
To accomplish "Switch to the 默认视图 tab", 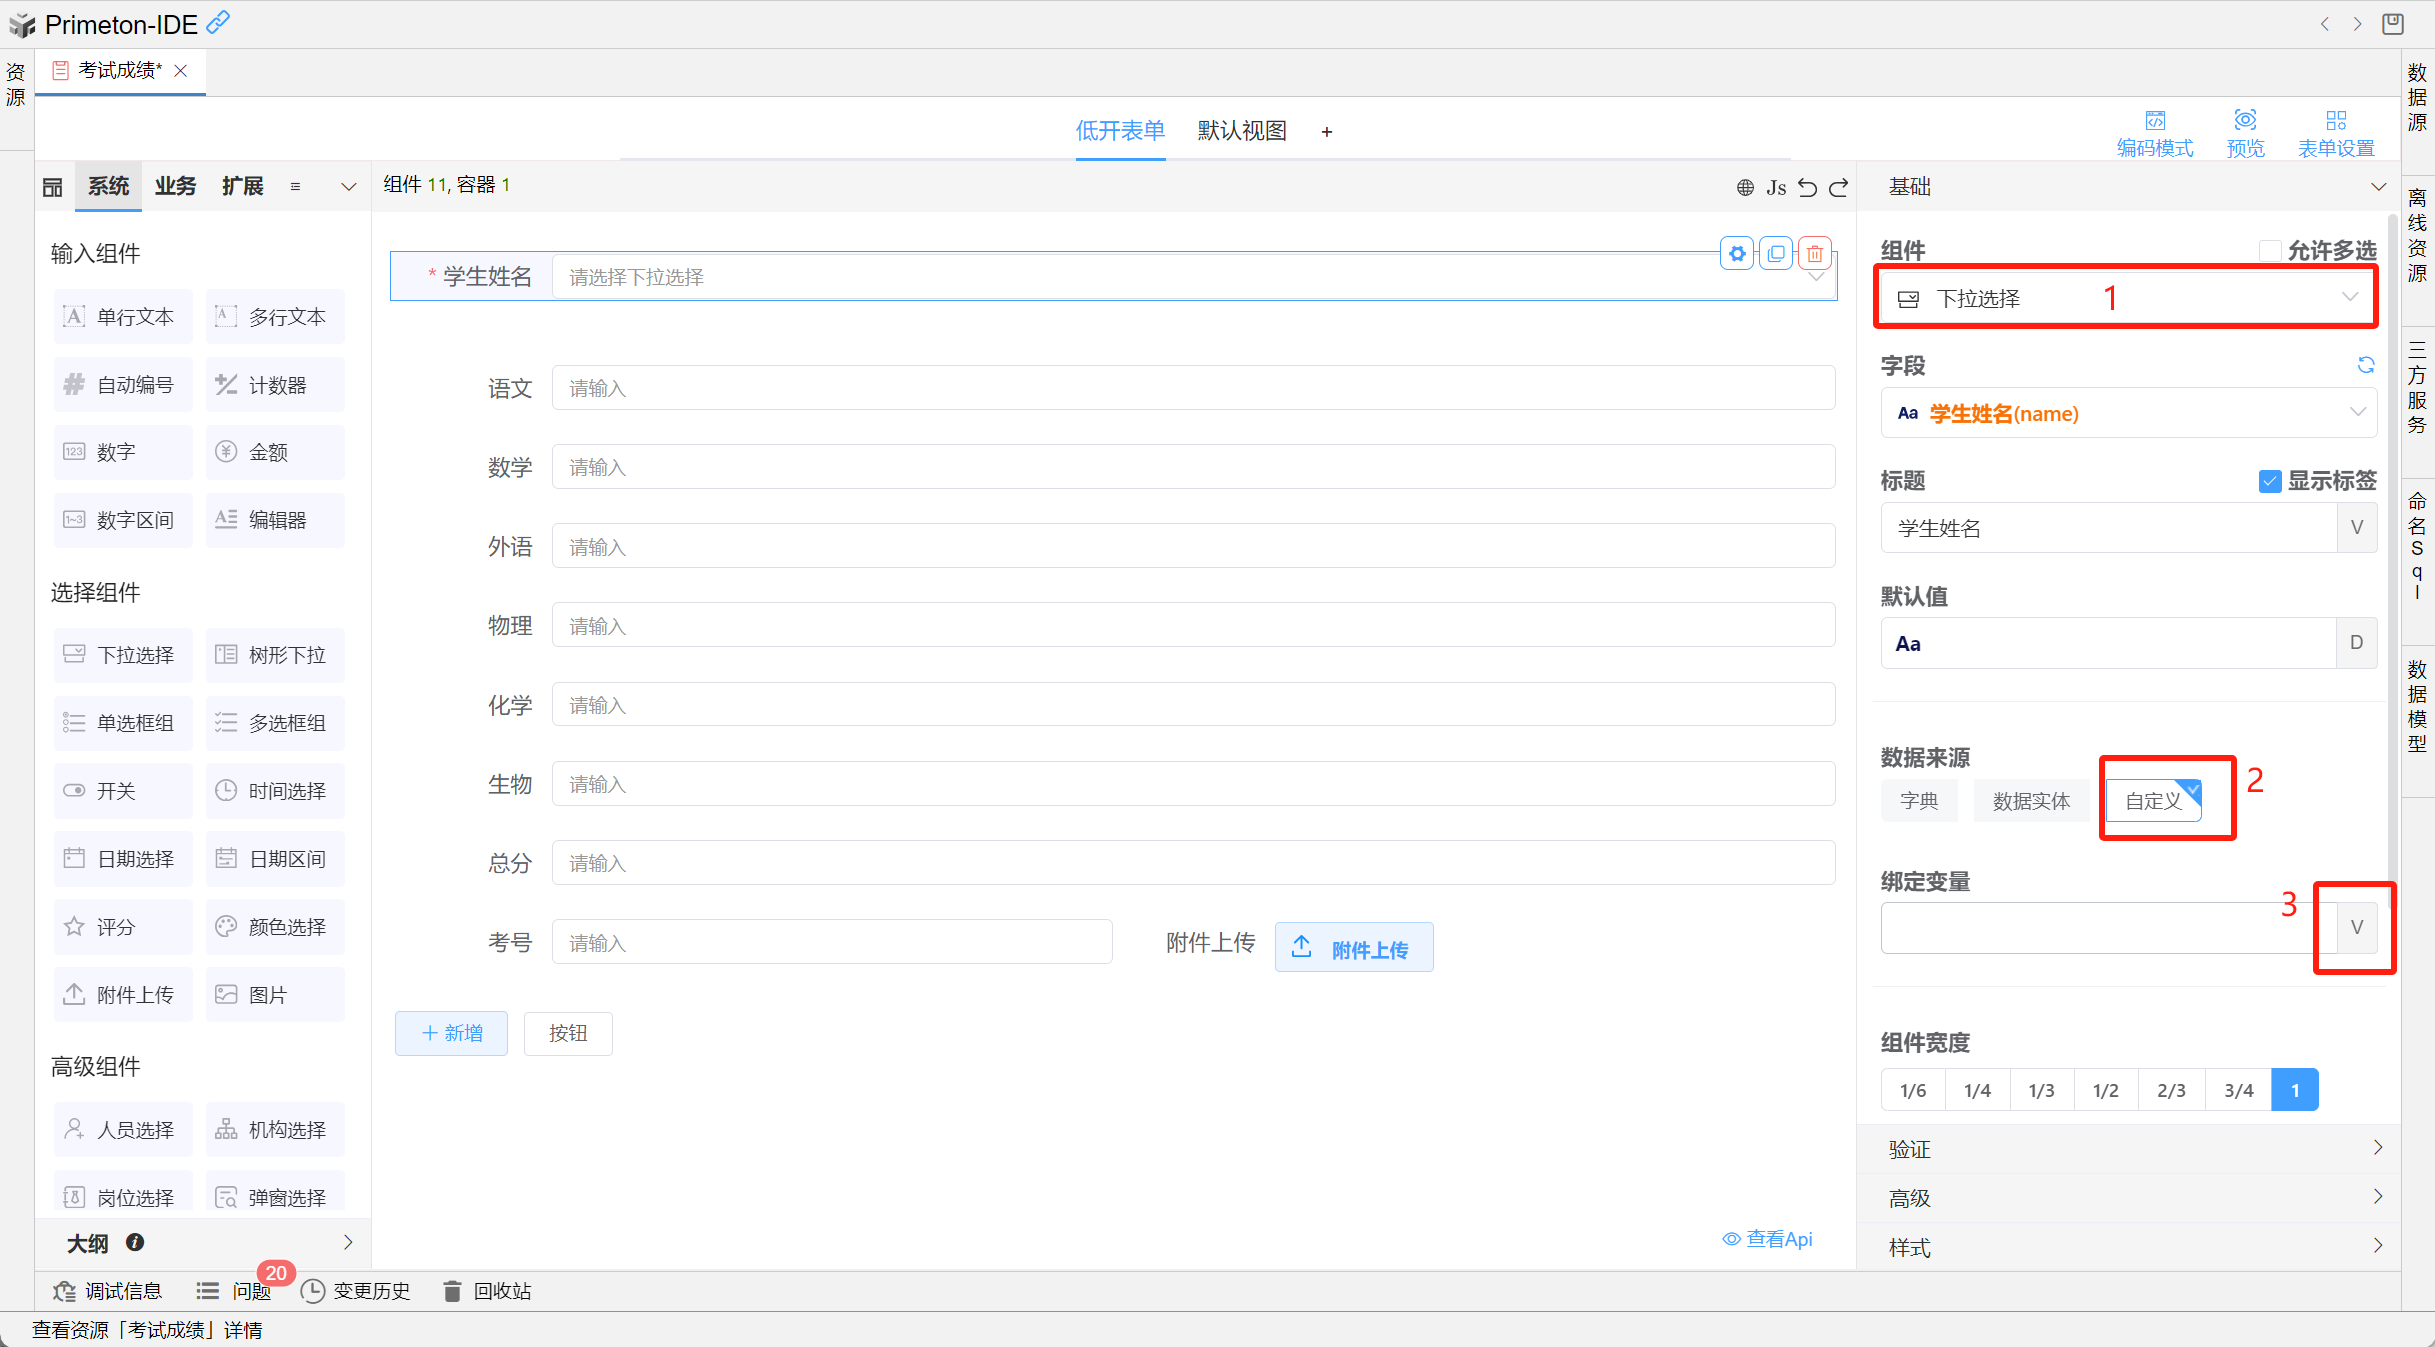I will point(1241,131).
